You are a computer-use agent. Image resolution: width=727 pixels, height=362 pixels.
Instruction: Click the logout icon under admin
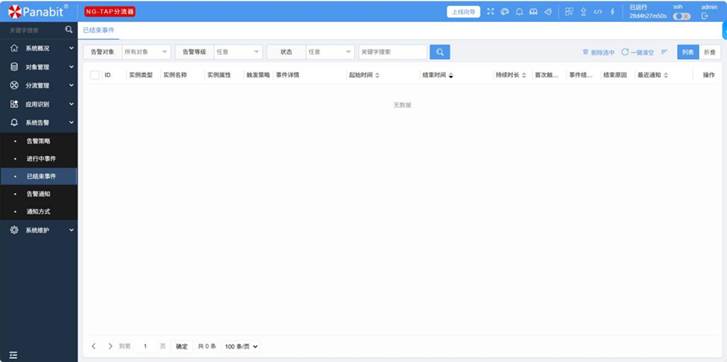click(x=705, y=16)
